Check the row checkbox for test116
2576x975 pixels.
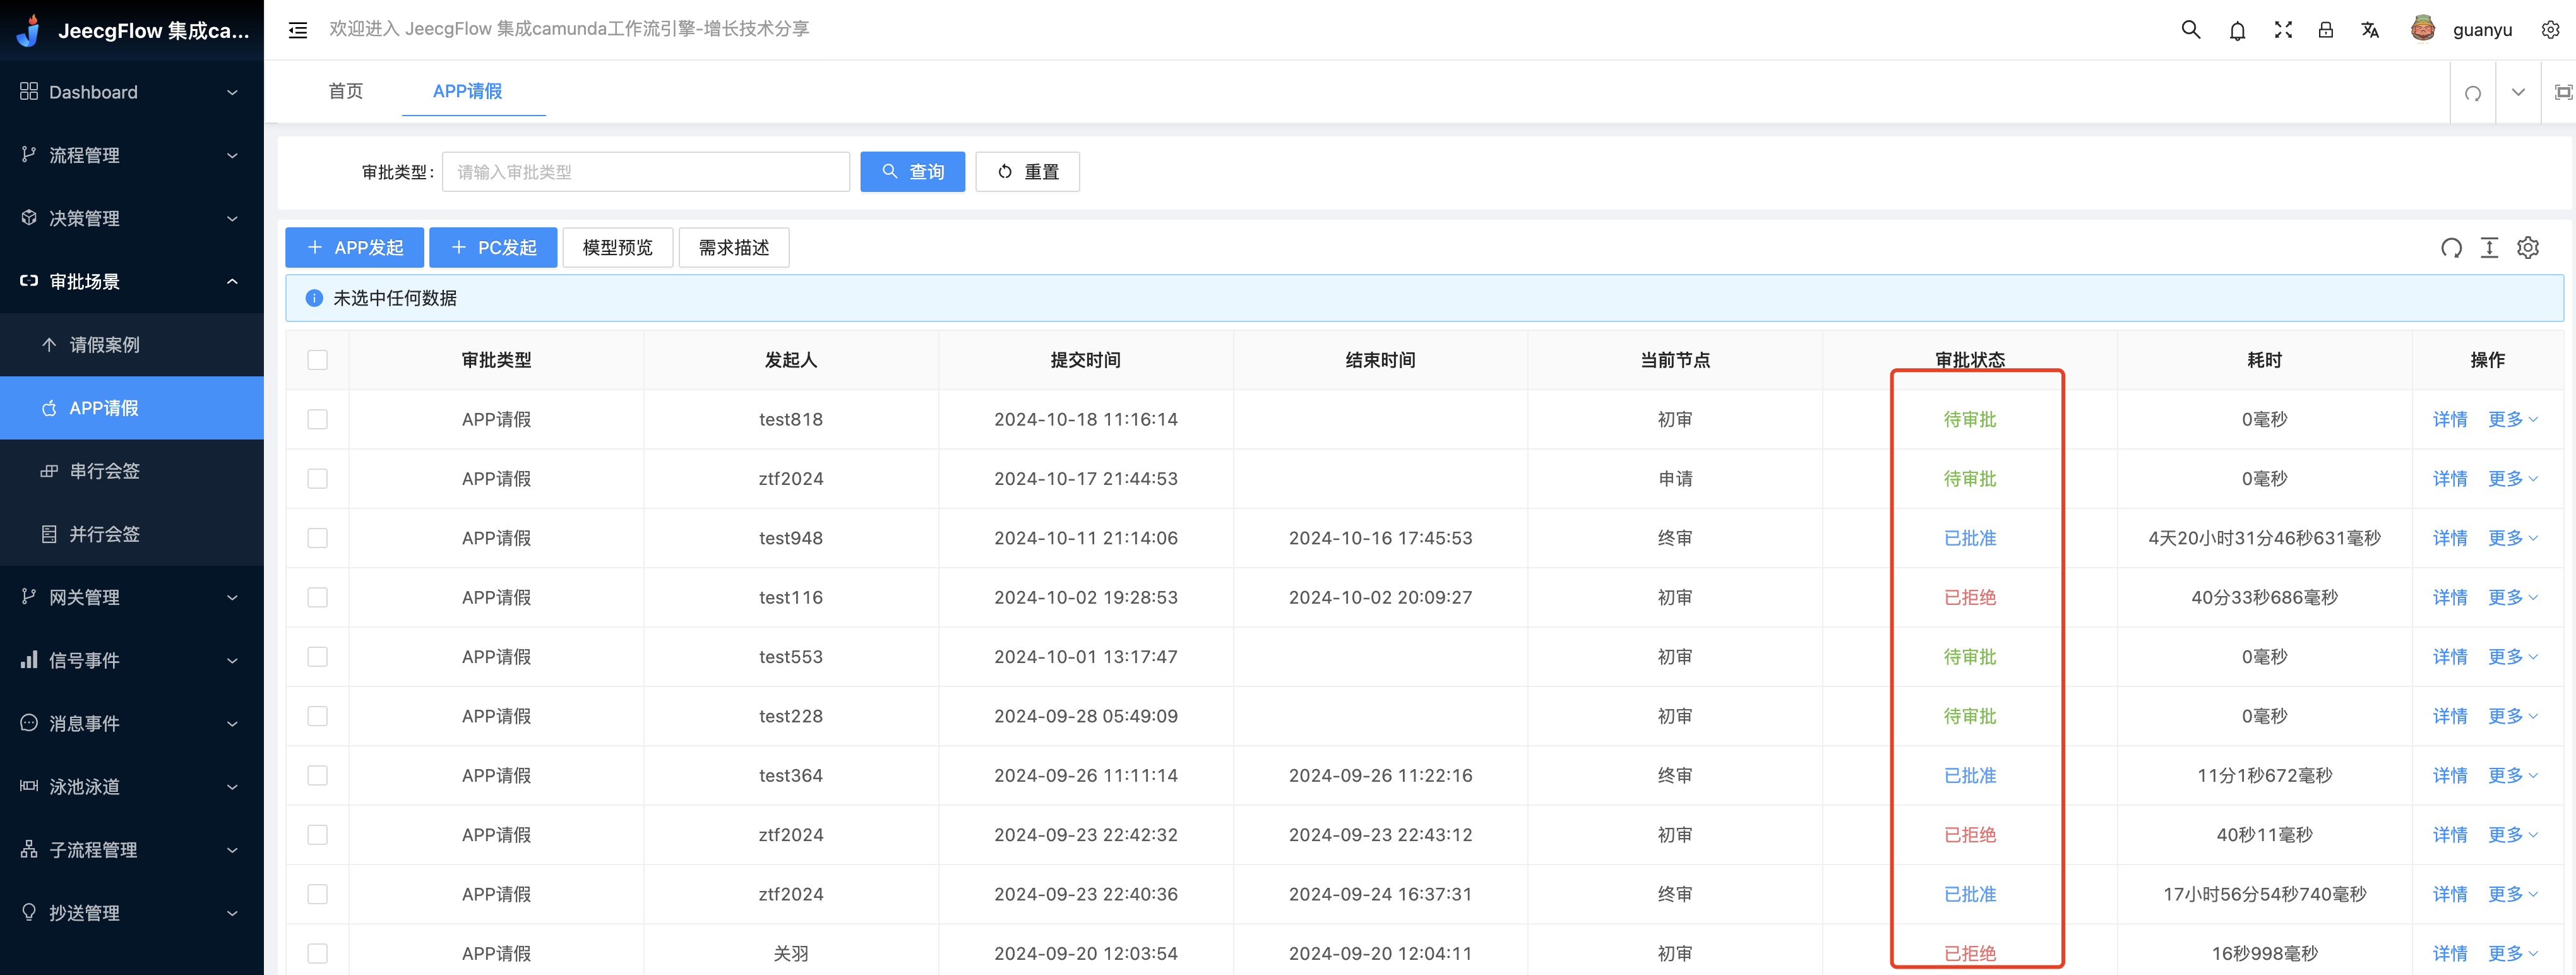click(x=317, y=597)
